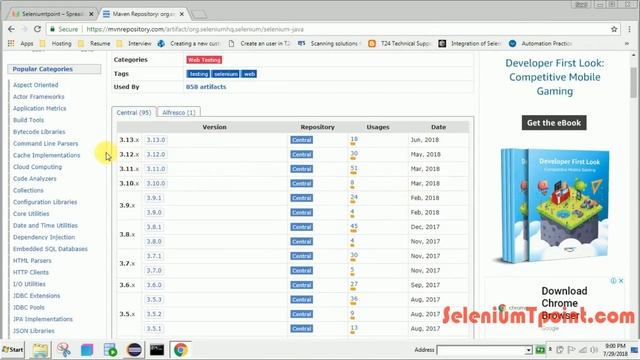Screen dimensions: 640x360
Task: Open version 3.5.3
Action: click(154, 300)
